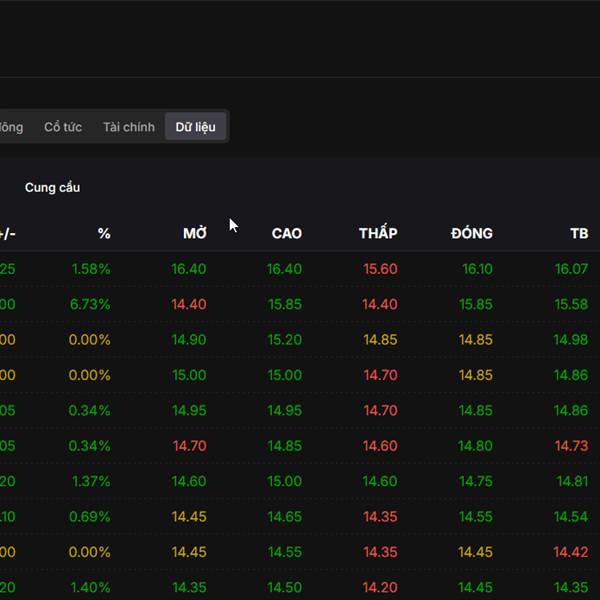Sort by the % column header
Screen dimensions: 600x600
(x=104, y=233)
